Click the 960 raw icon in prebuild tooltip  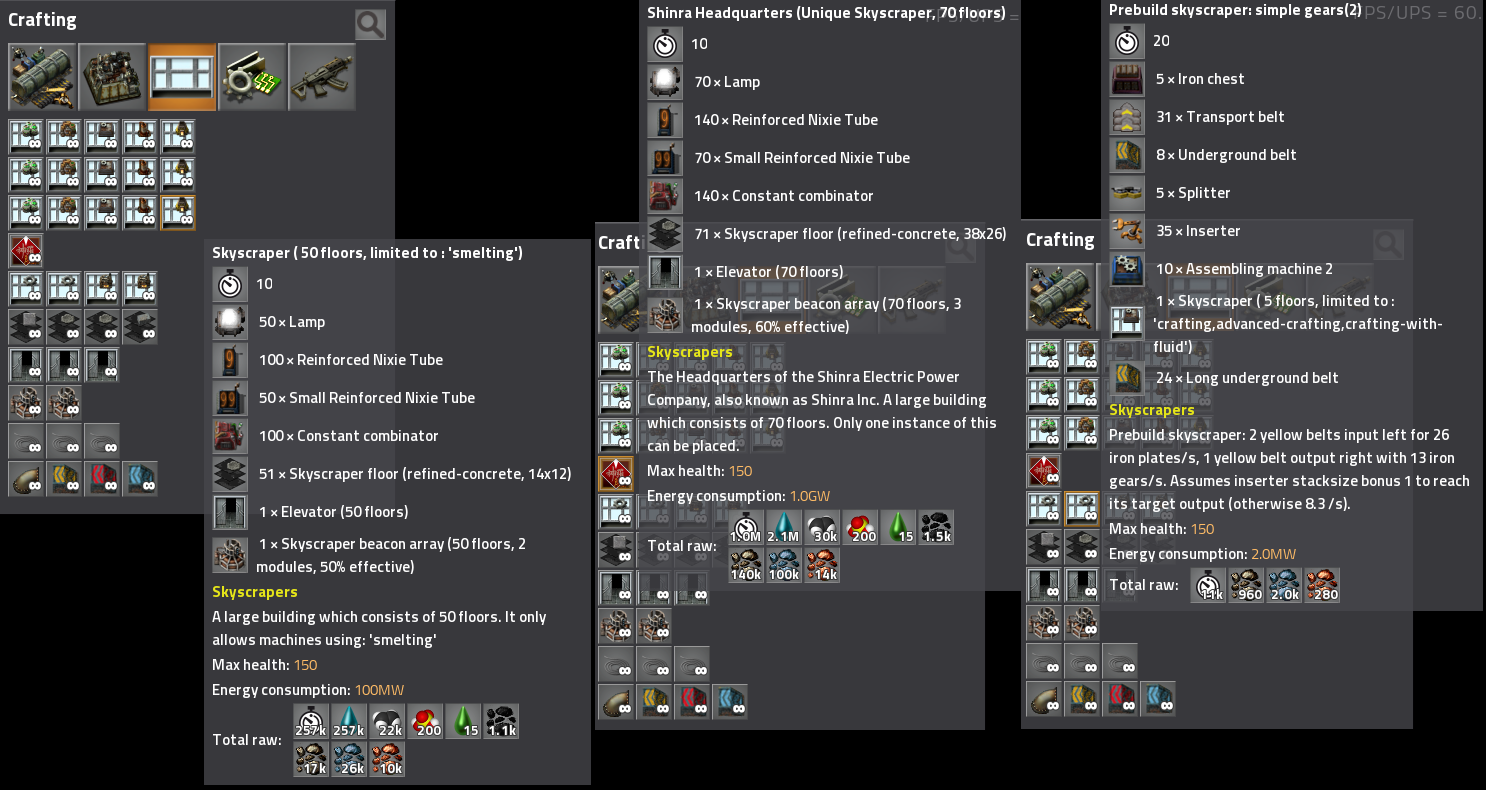pos(1246,586)
